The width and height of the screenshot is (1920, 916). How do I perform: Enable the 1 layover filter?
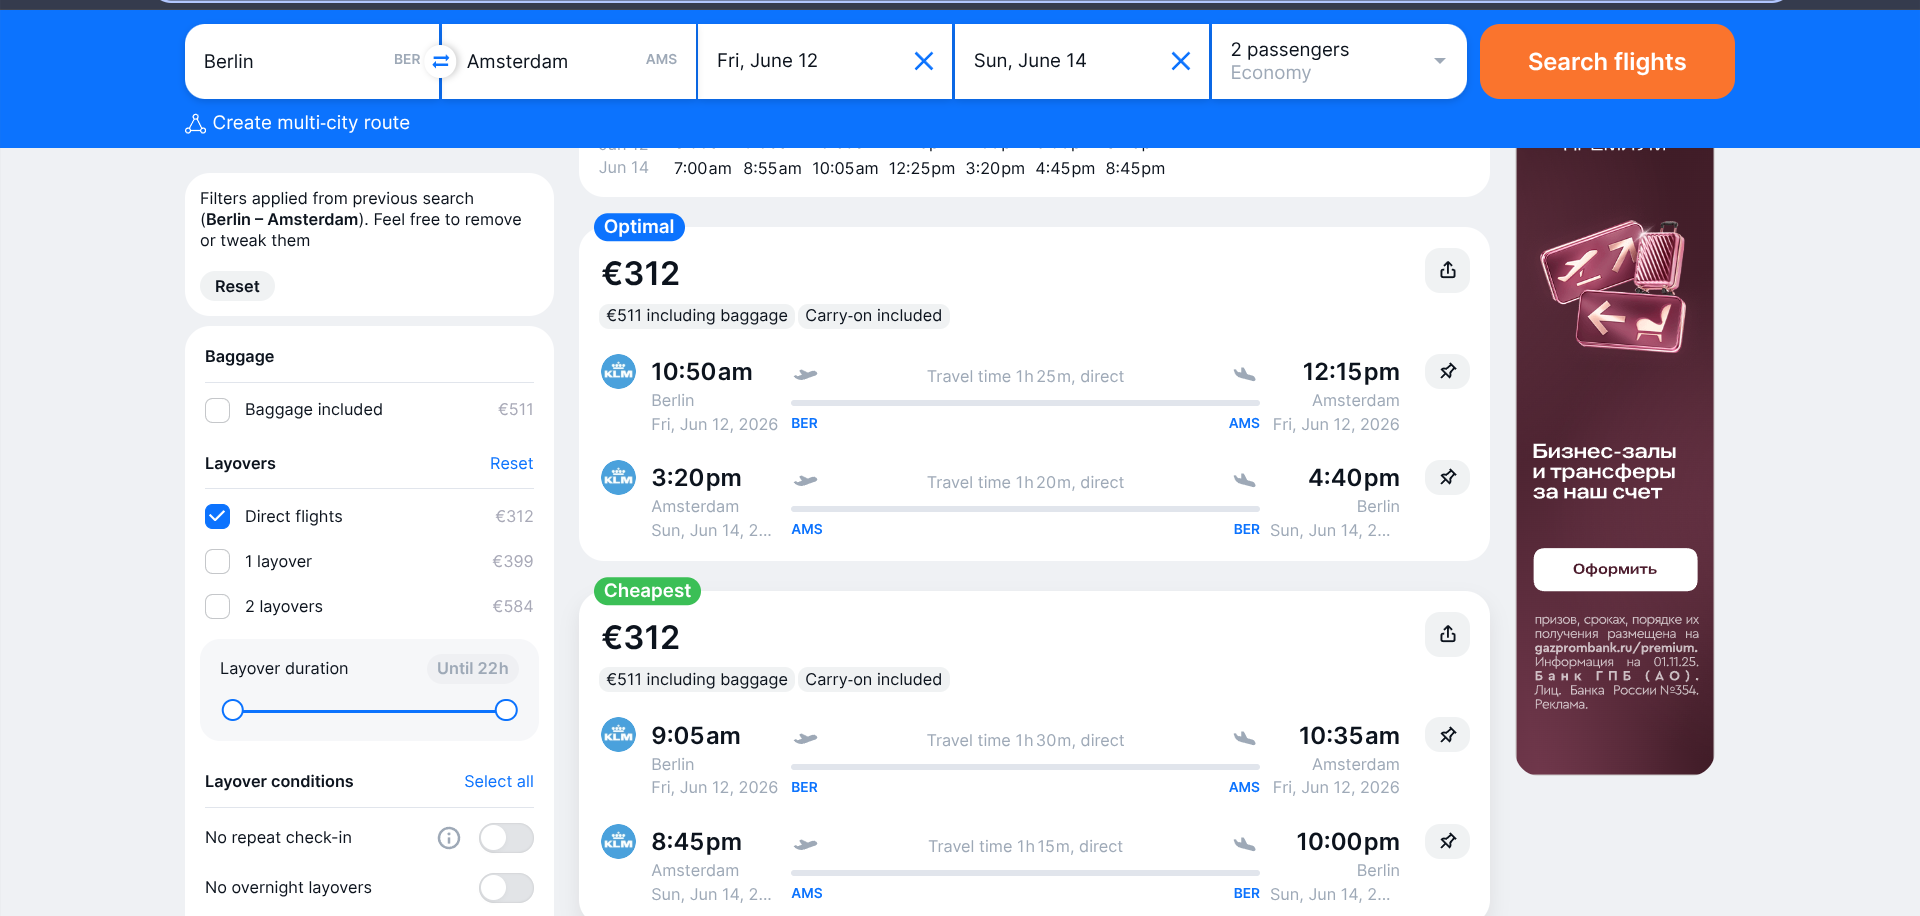218,562
